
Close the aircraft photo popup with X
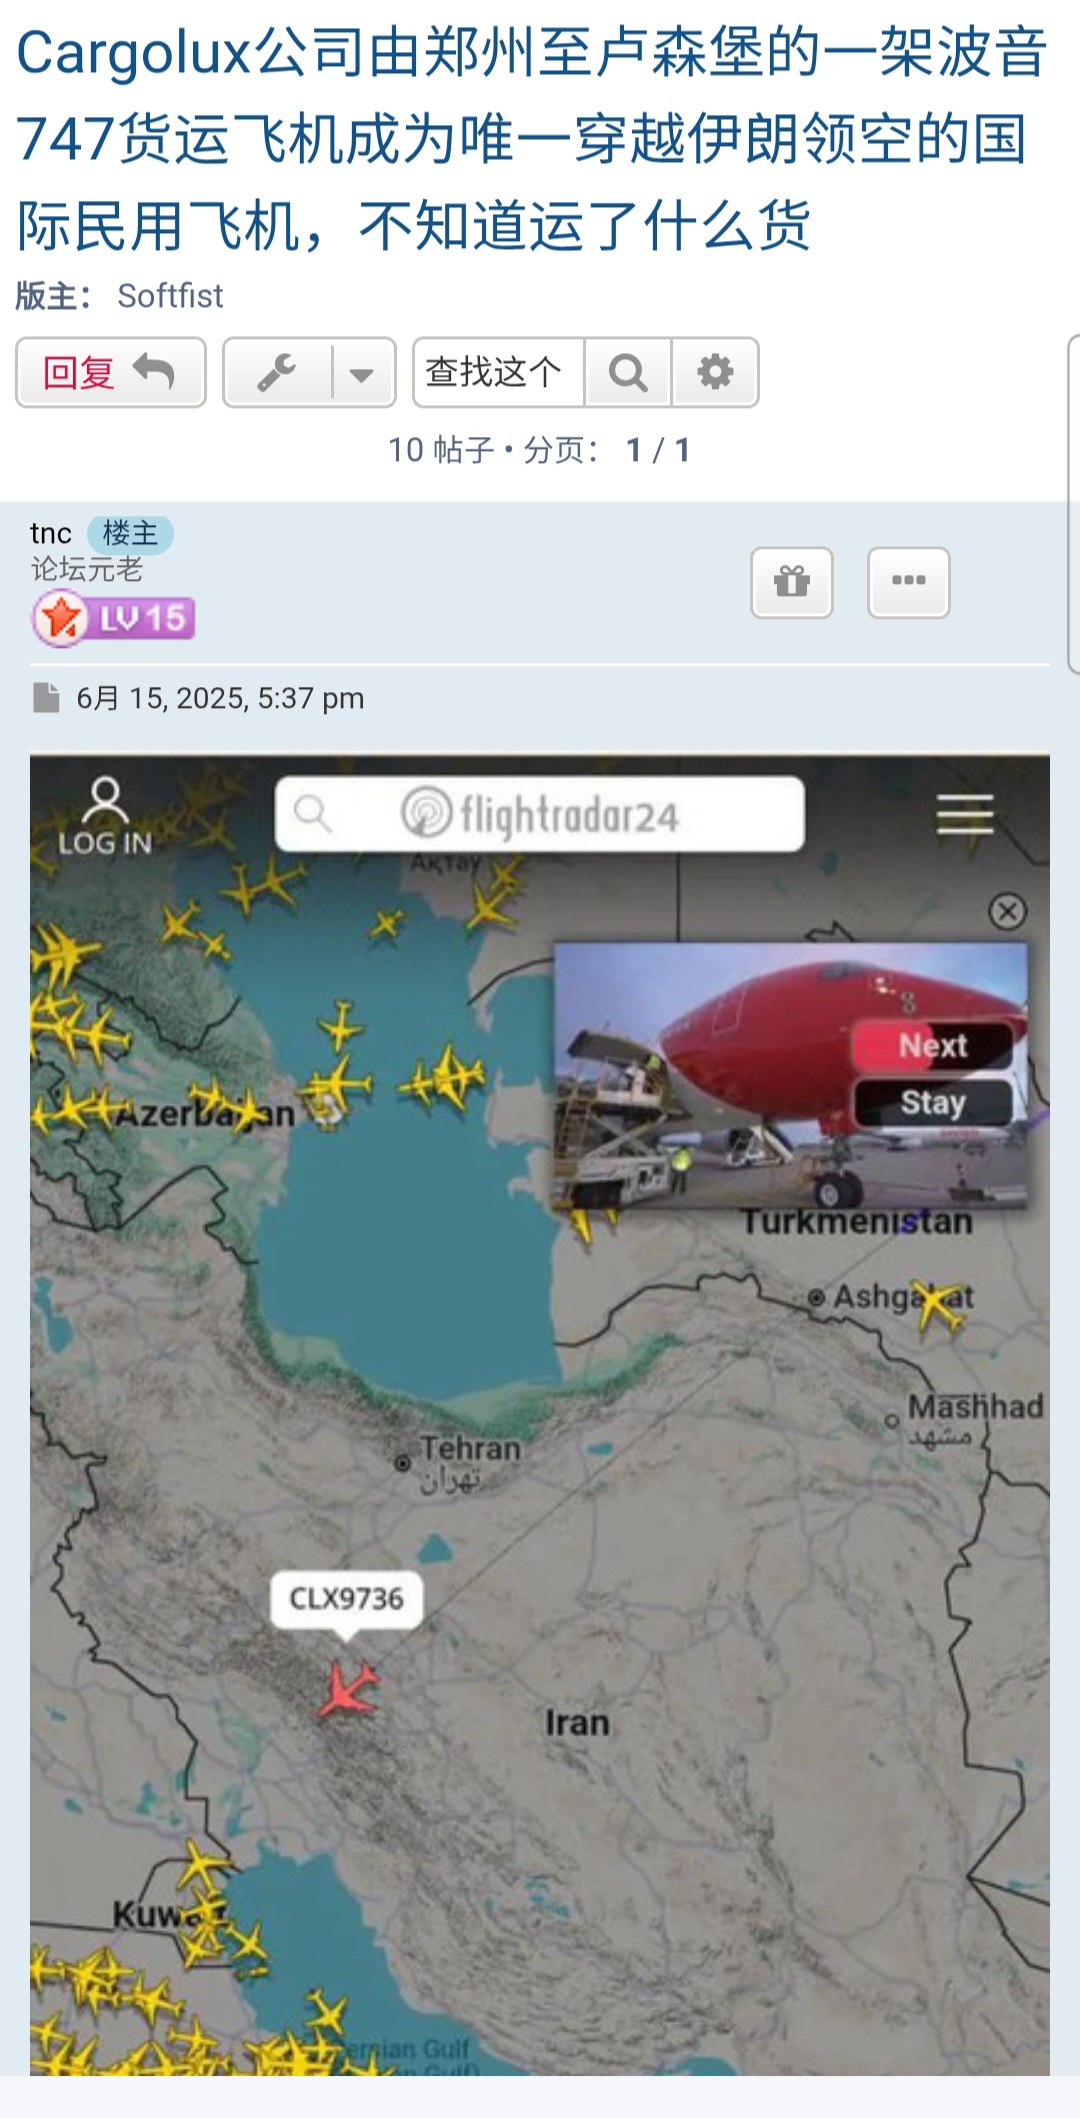click(1007, 911)
